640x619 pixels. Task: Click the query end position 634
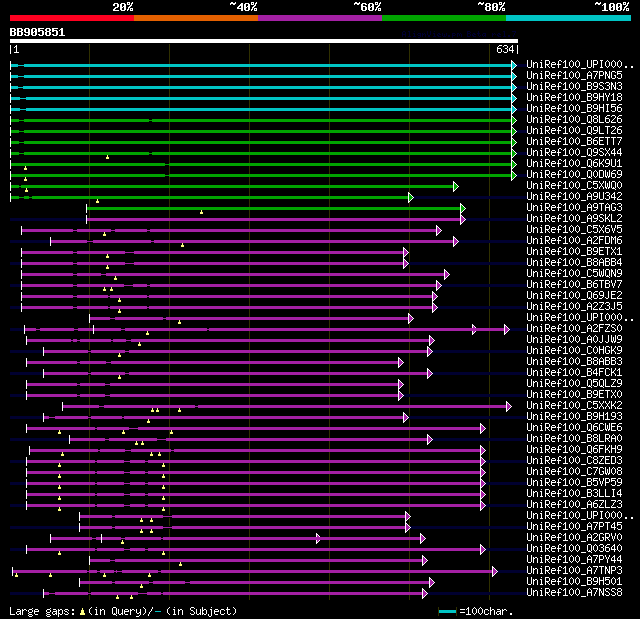click(x=505, y=49)
